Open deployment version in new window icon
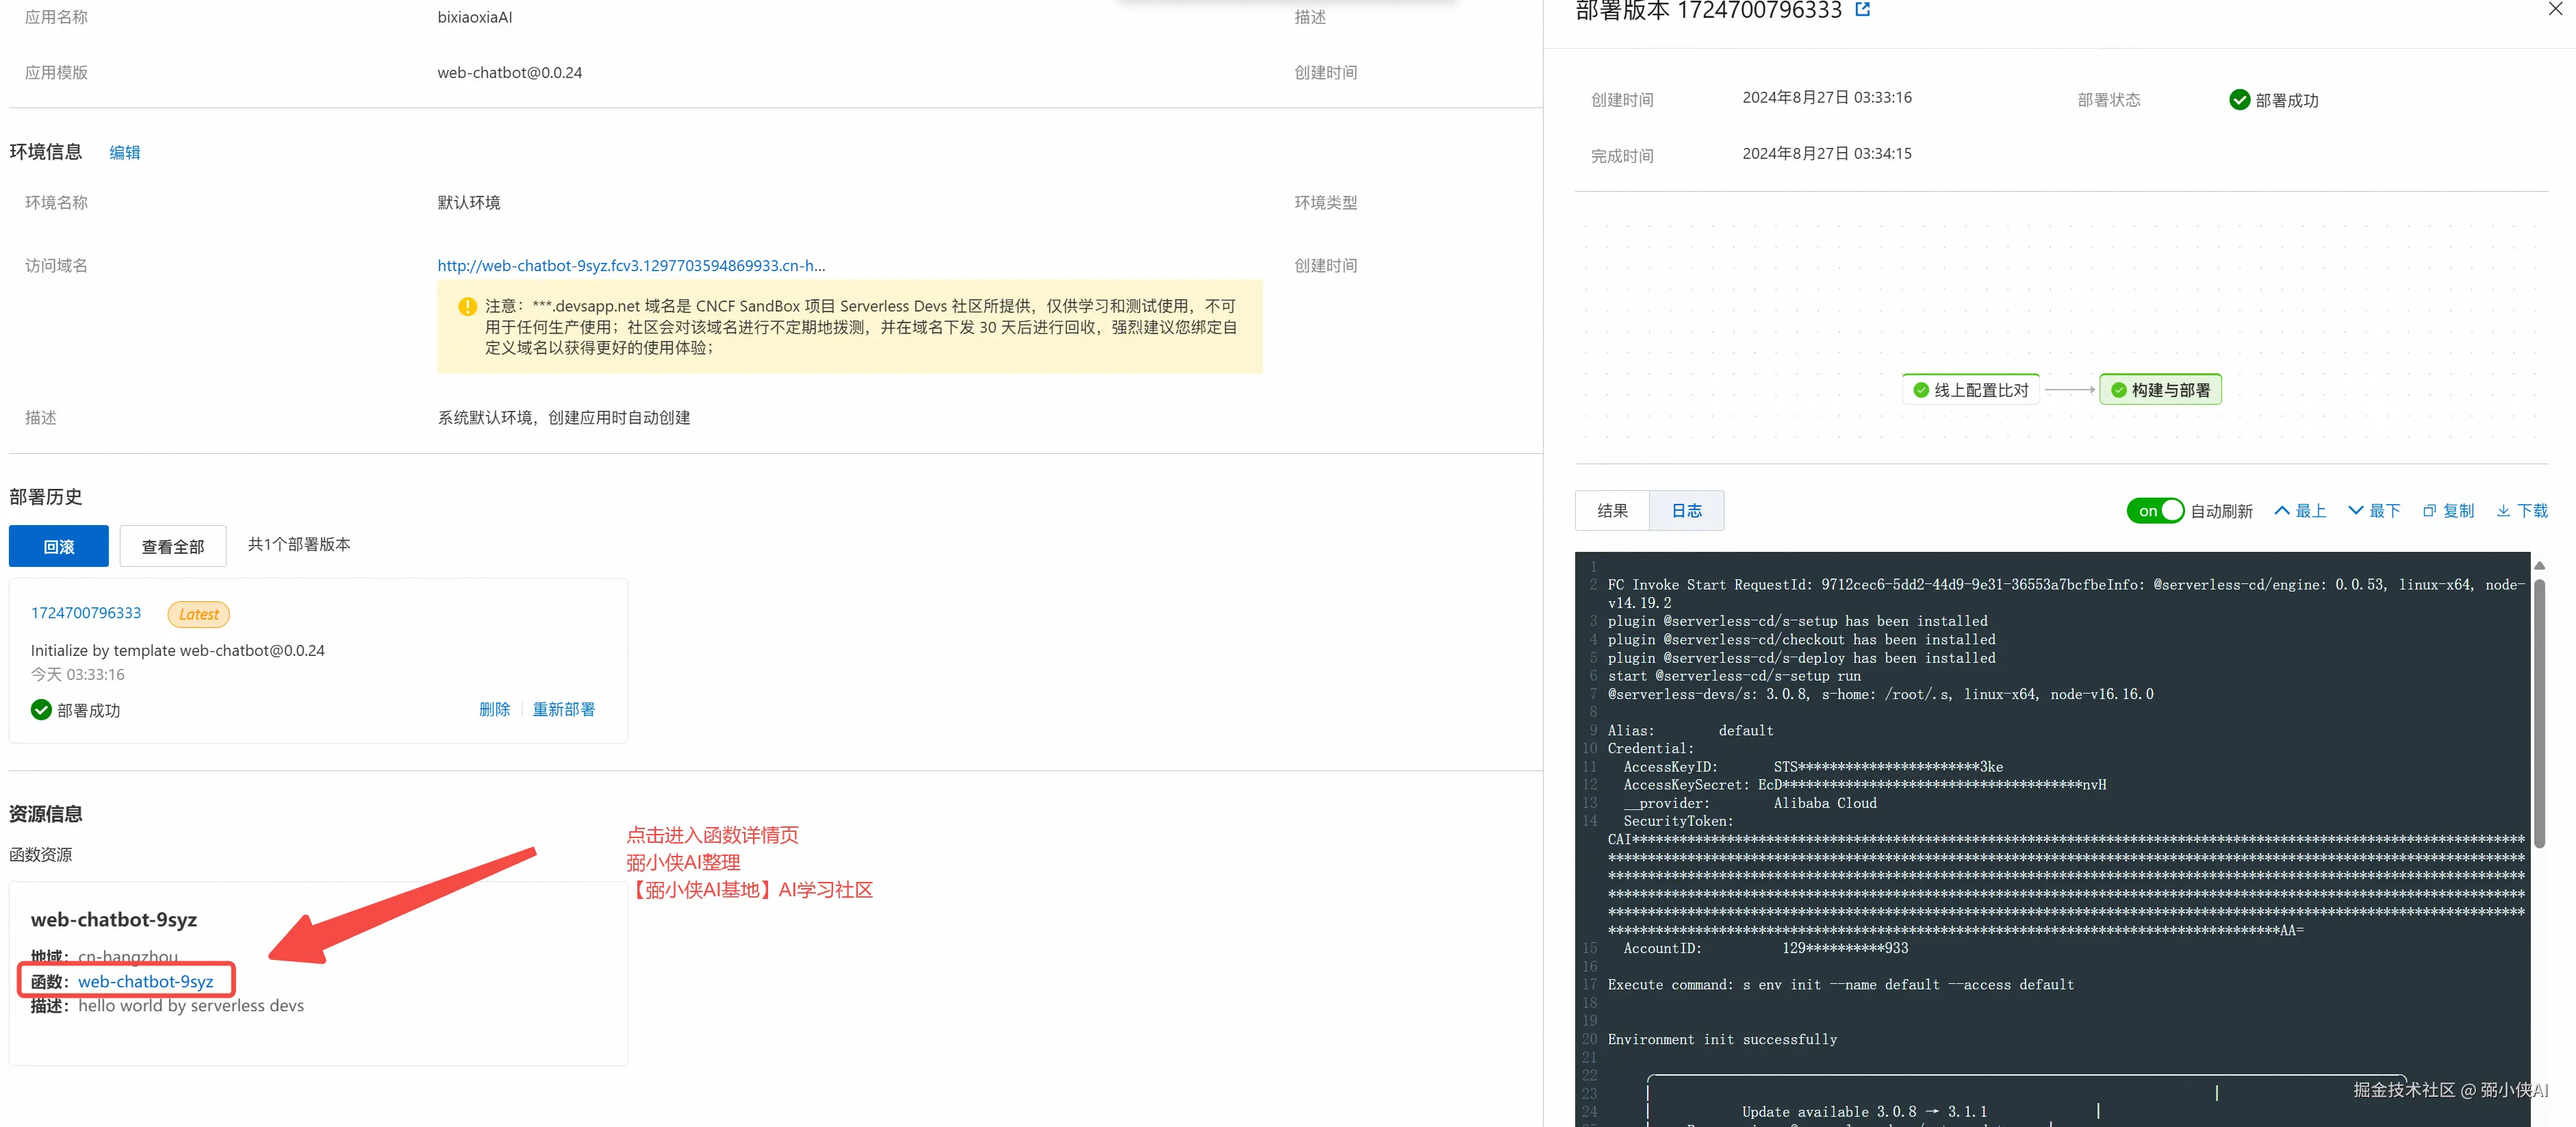2576x1127 pixels. click(1862, 10)
